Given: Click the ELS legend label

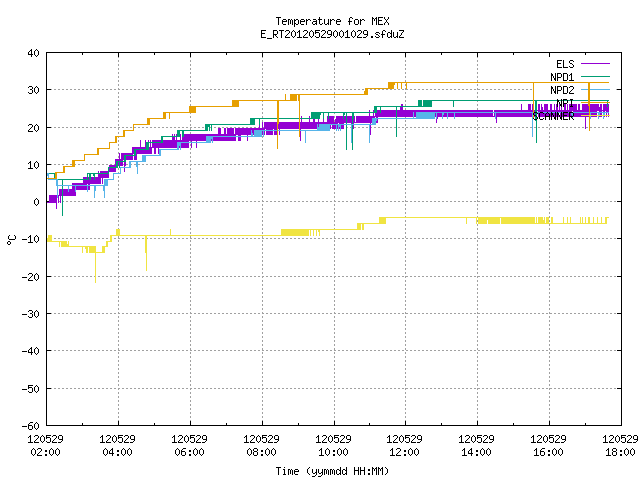Looking at the screenshot, I should pyautogui.click(x=565, y=64).
